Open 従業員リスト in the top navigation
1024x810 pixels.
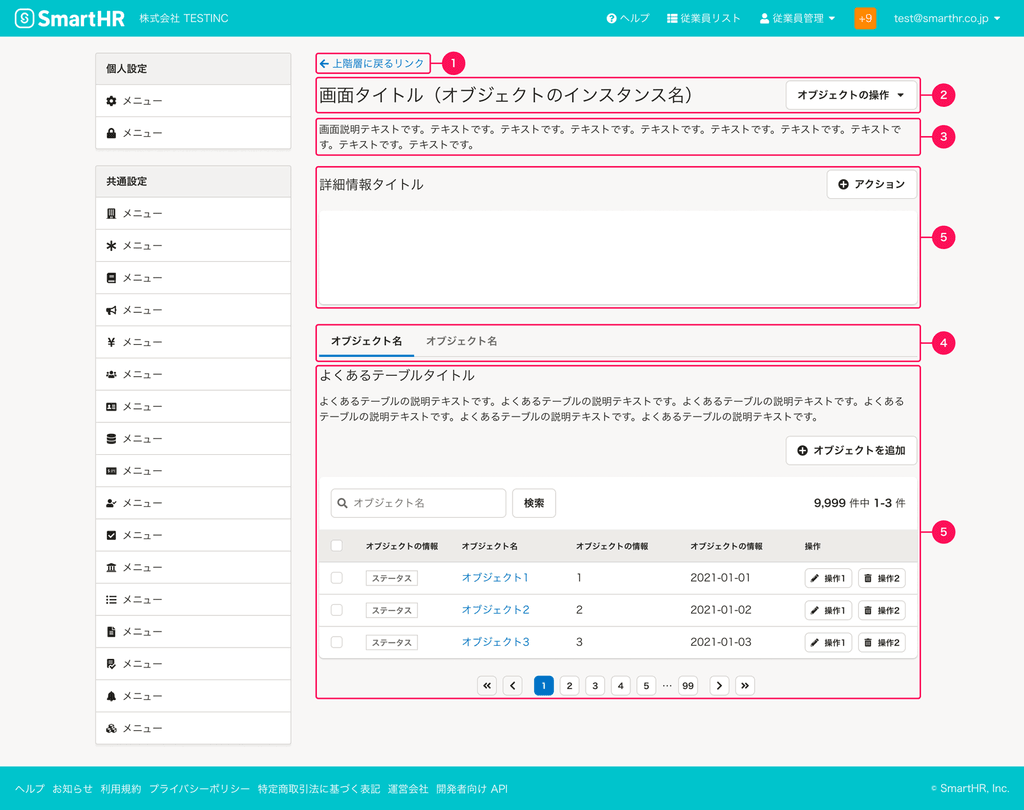(x=703, y=18)
